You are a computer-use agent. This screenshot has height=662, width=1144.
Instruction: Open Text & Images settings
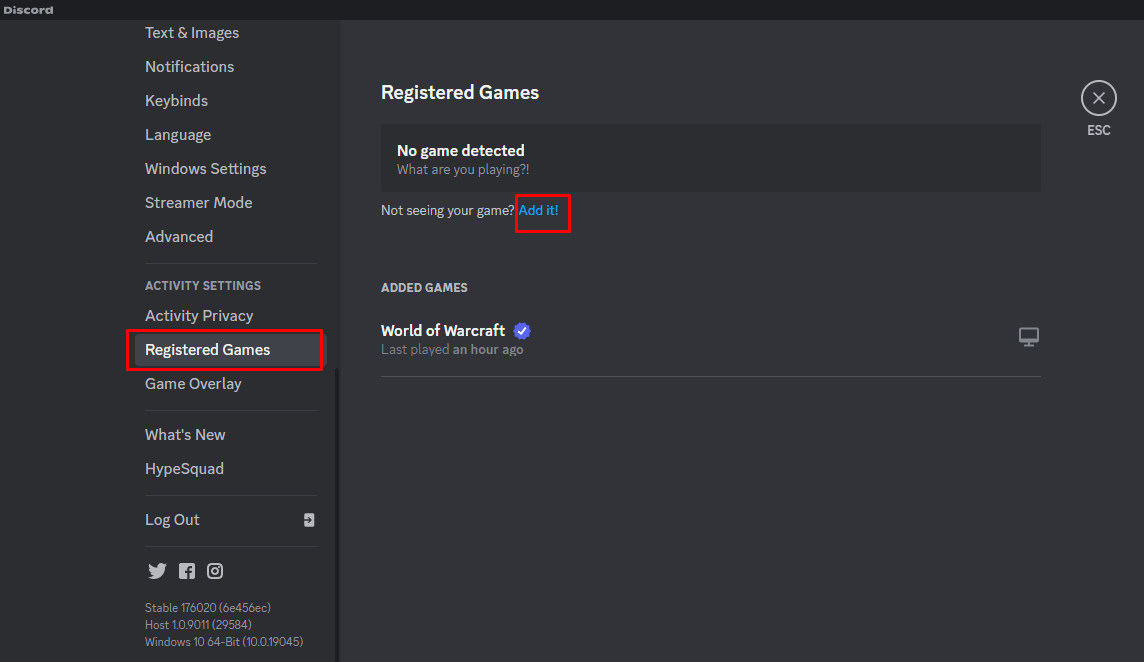tap(192, 33)
